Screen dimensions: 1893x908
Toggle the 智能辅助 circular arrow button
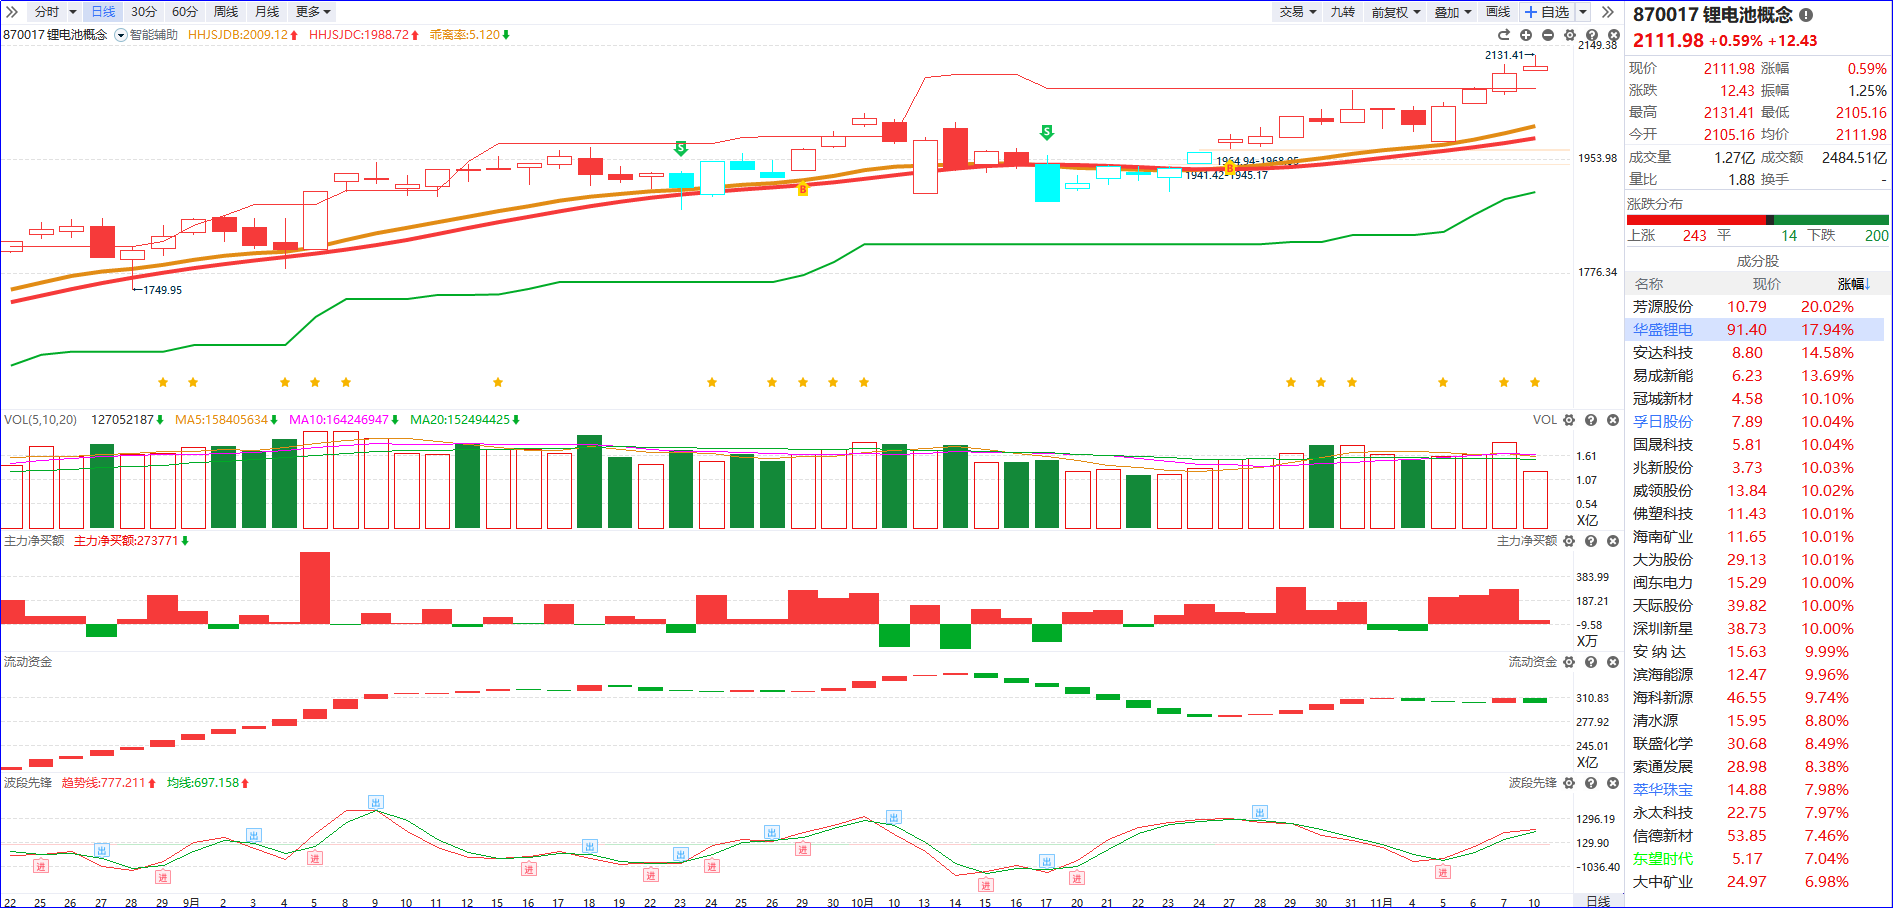(121, 35)
